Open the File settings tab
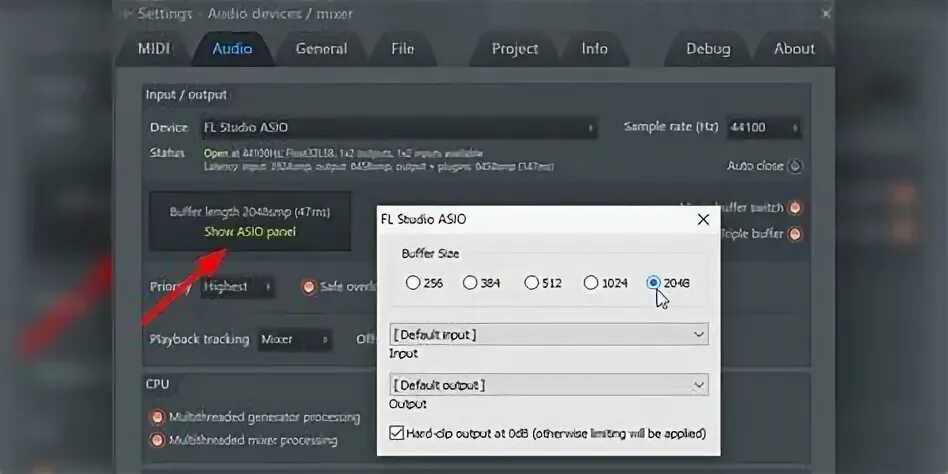 (x=403, y=49)
